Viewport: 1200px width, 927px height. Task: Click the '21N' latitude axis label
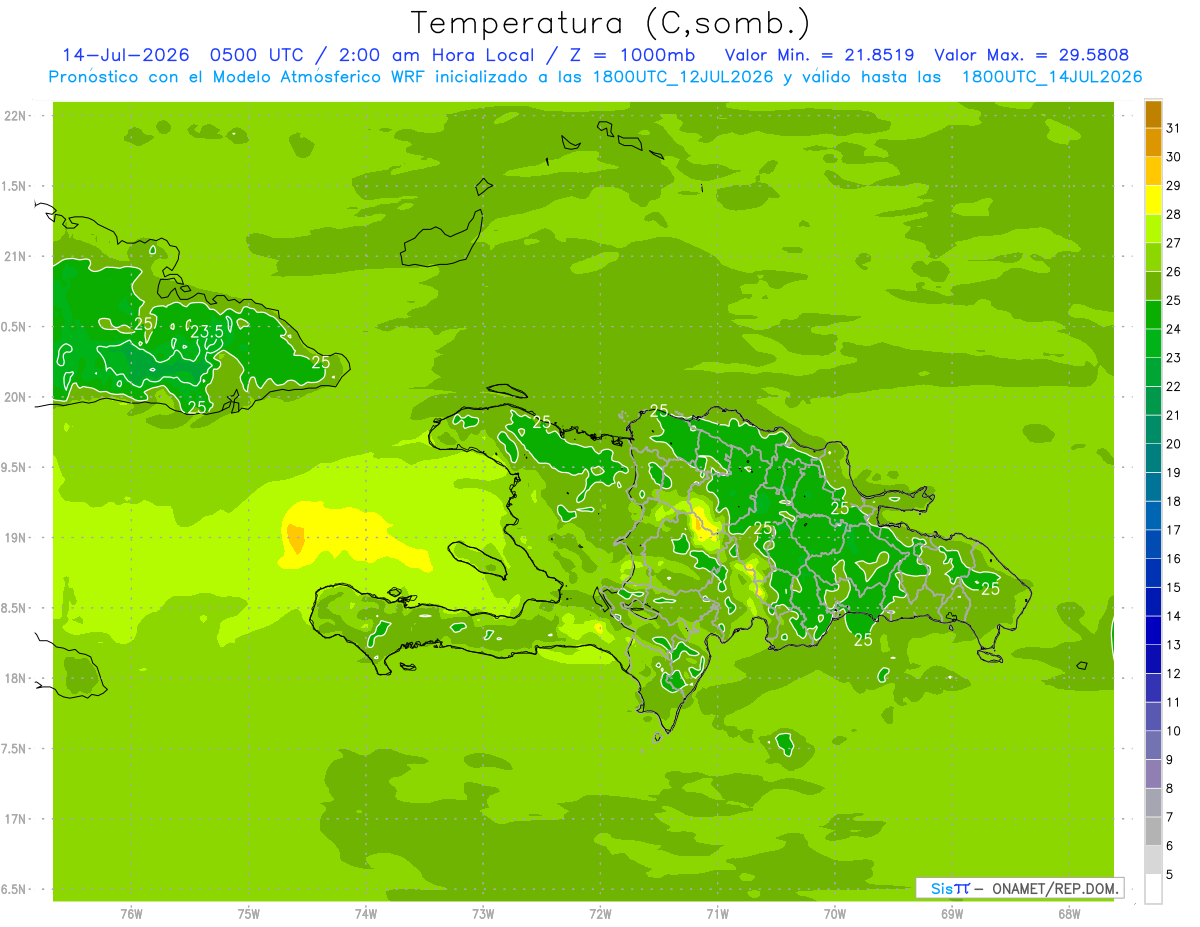(x=15, y=257)
